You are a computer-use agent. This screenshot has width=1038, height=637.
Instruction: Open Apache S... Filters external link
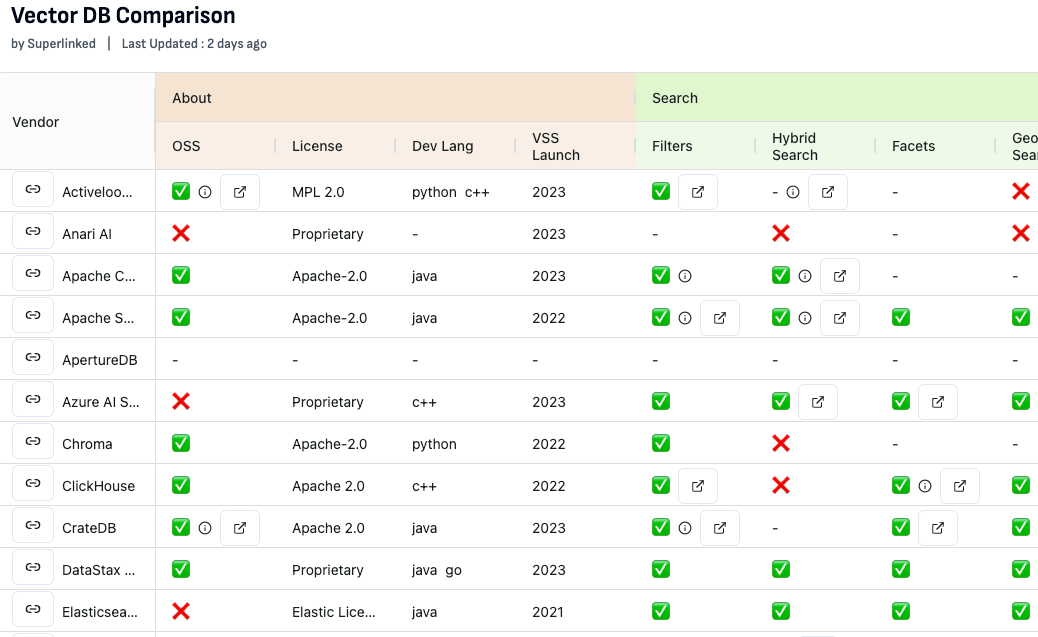pyautogui.click(x=720, y=318)
